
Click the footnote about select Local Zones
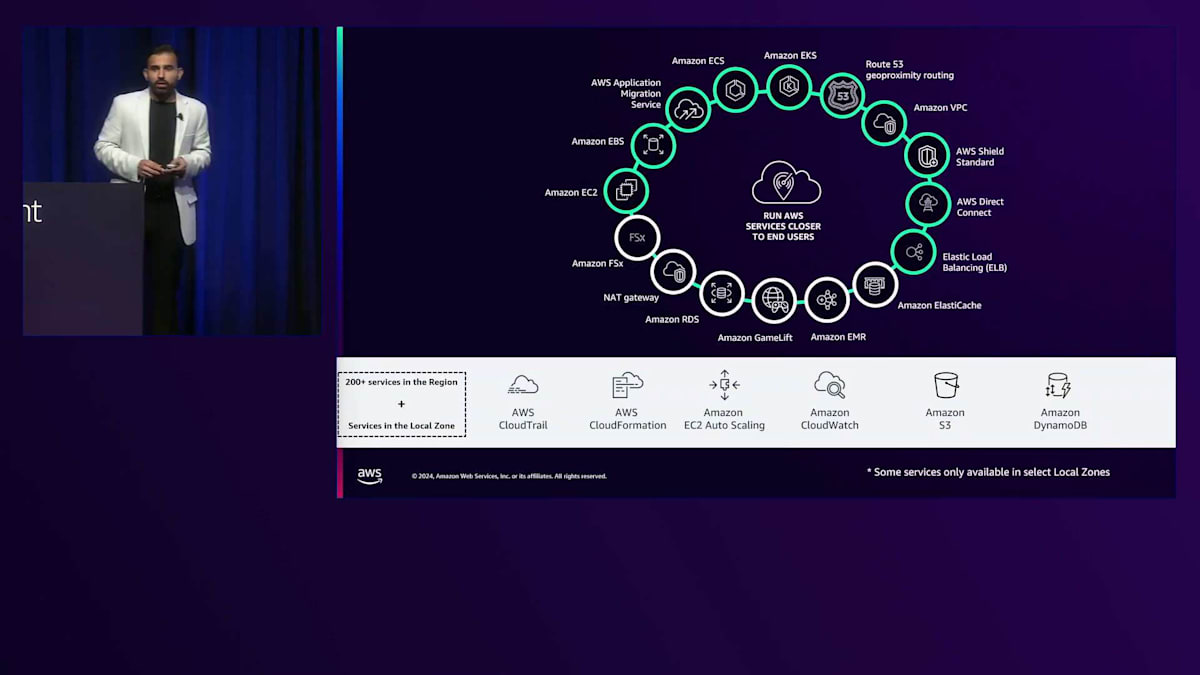click(x=988, y=472)
